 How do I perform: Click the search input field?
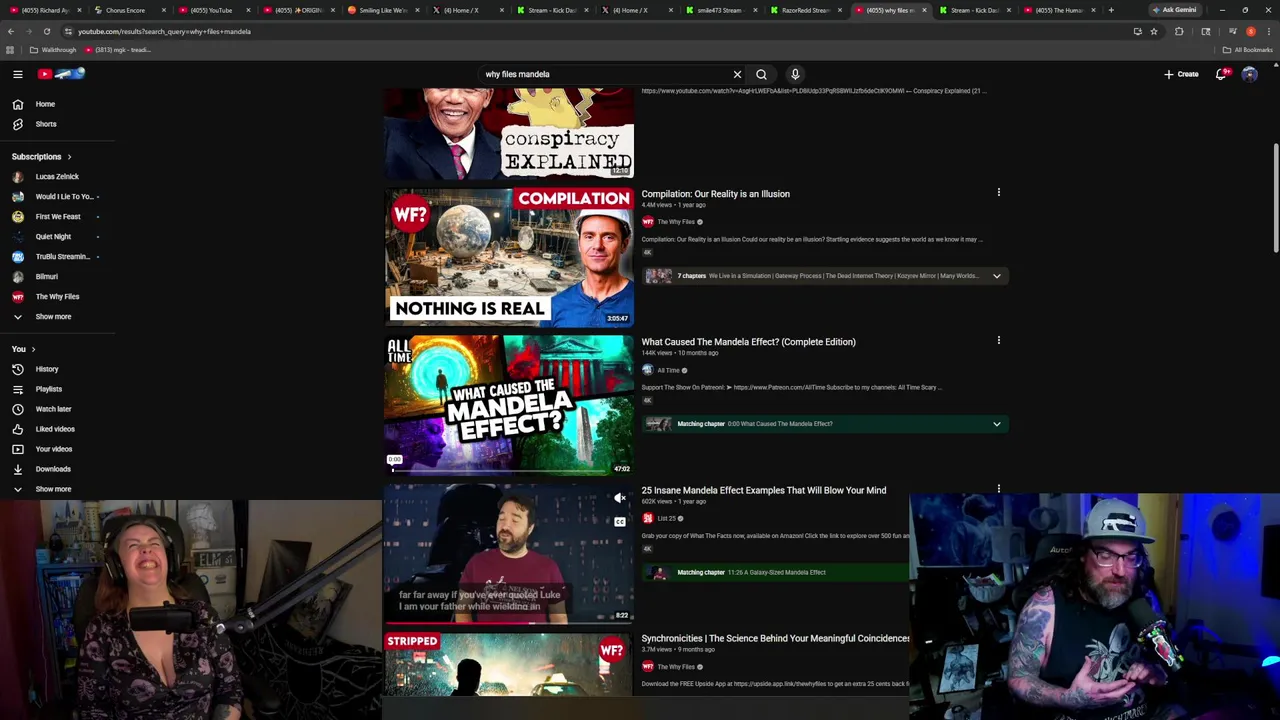605,74
